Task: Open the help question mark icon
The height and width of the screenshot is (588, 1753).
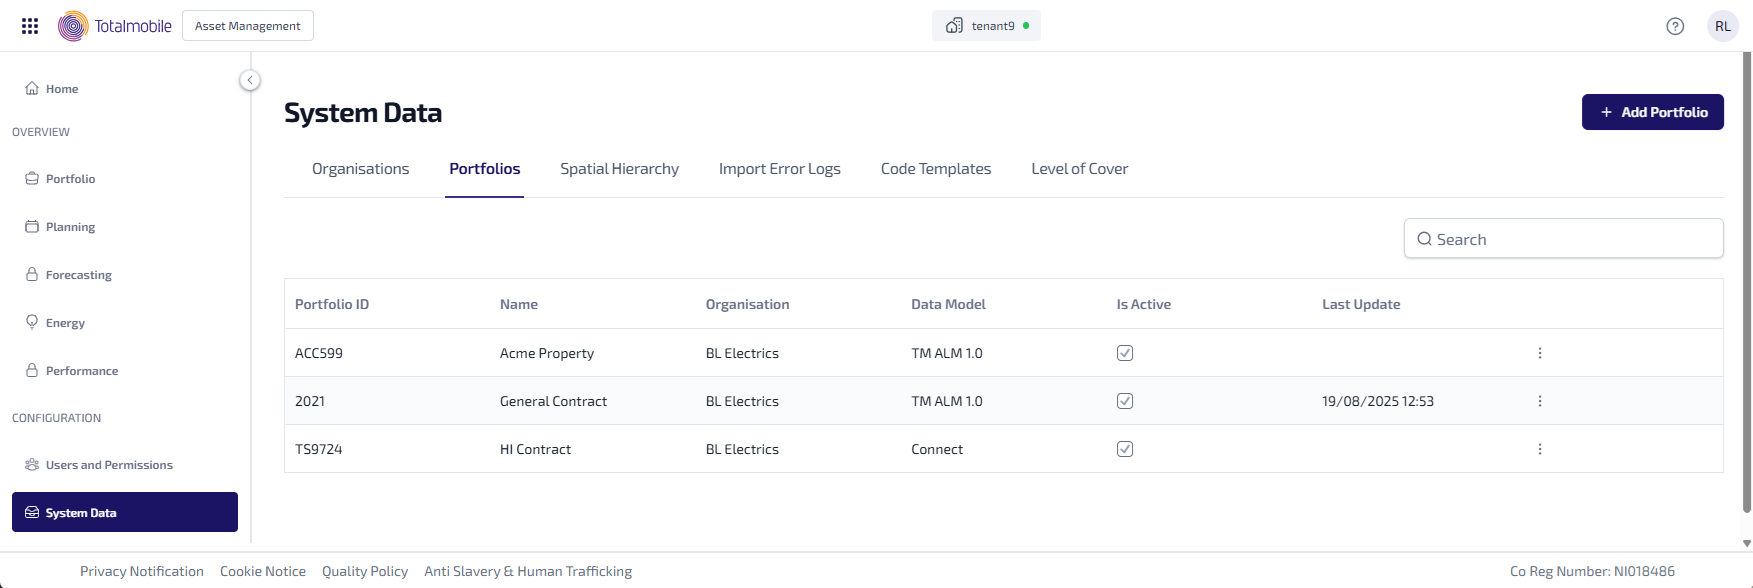Action: click(x=1675, y=26)
